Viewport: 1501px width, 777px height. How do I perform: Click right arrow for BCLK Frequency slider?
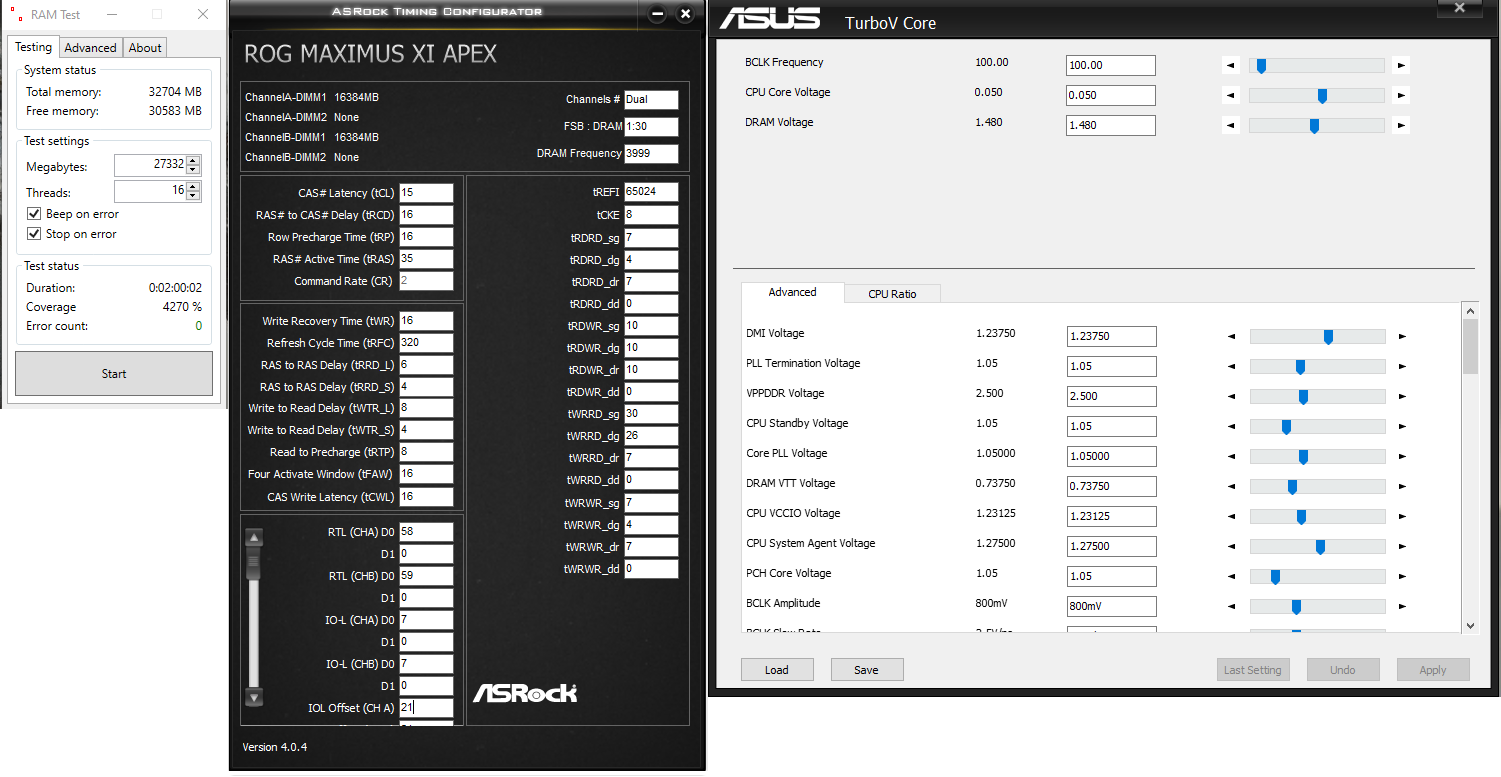pos(1401,66)
